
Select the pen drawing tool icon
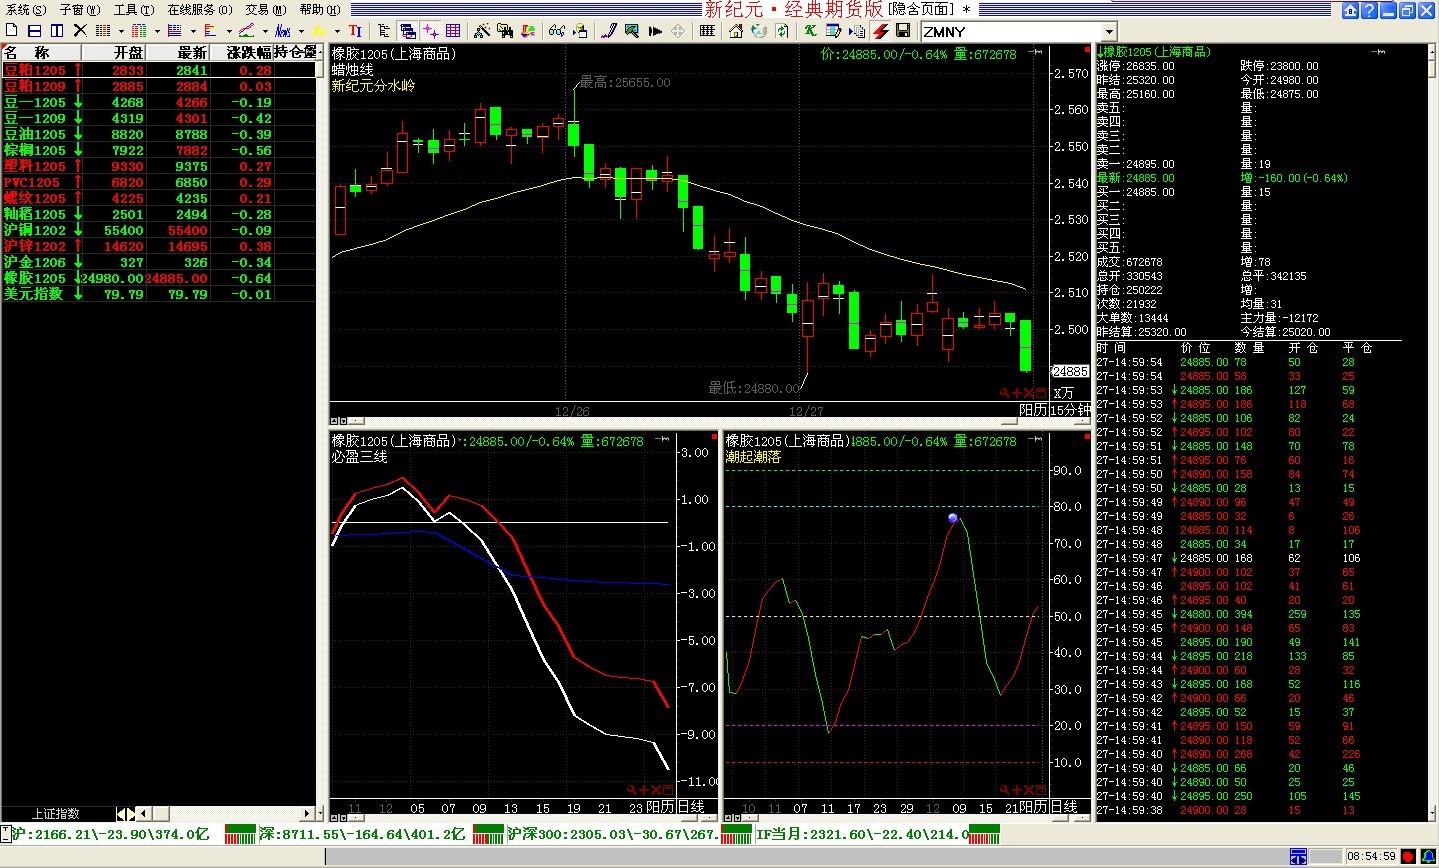608,31
